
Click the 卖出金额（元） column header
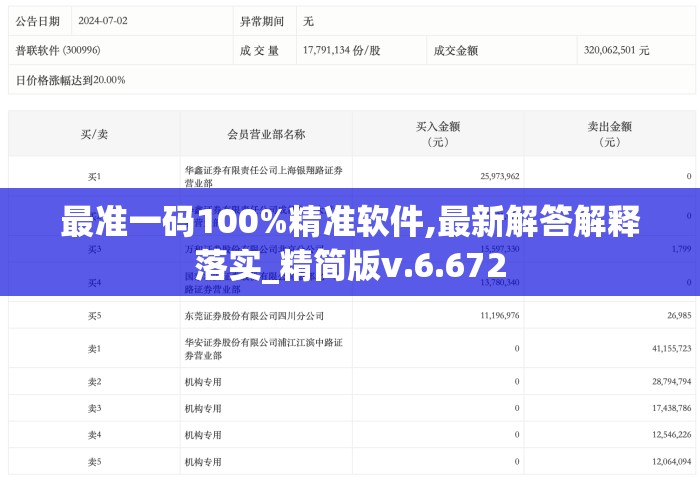click(x=610, y=134)
